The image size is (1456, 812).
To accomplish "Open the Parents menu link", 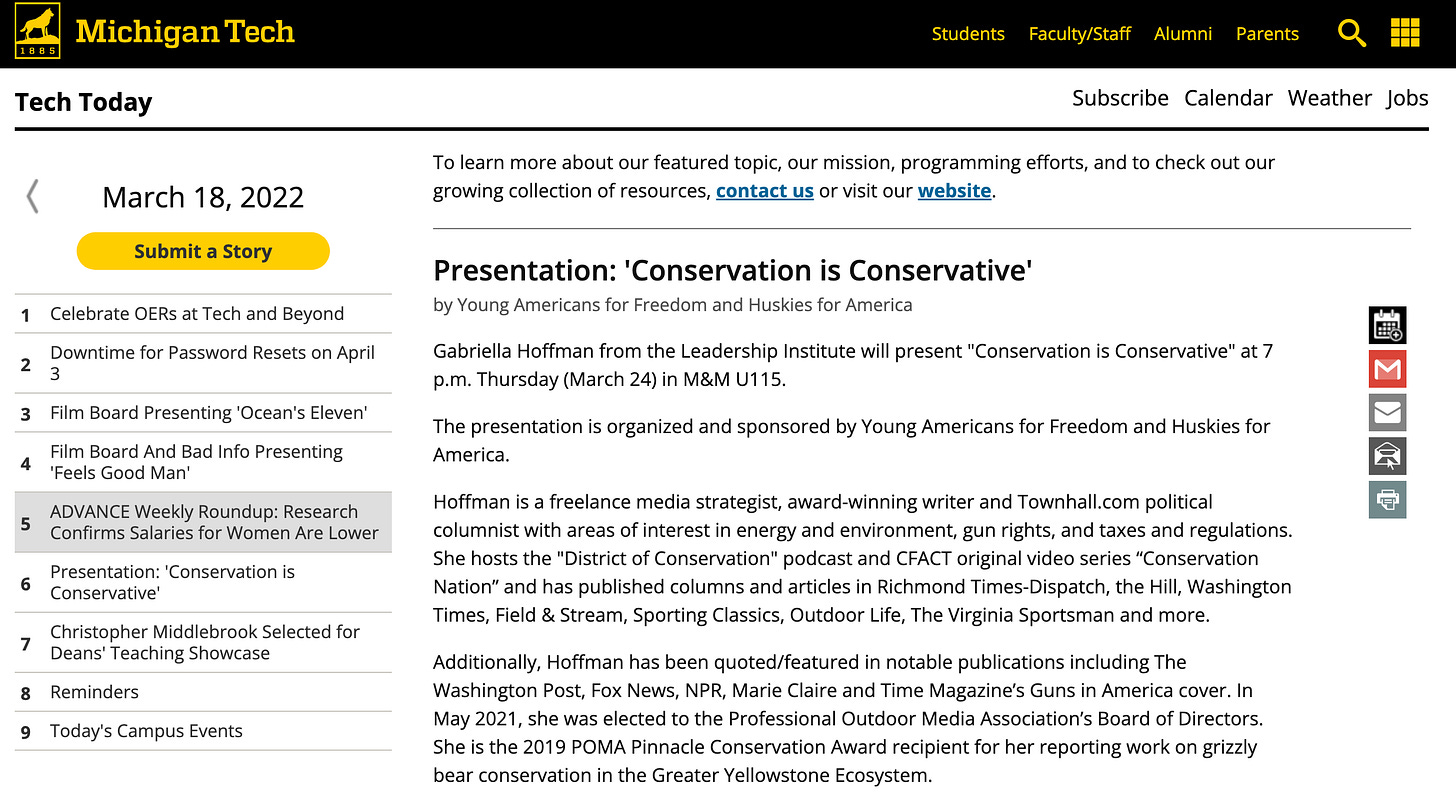I will tap(1267, 34).
